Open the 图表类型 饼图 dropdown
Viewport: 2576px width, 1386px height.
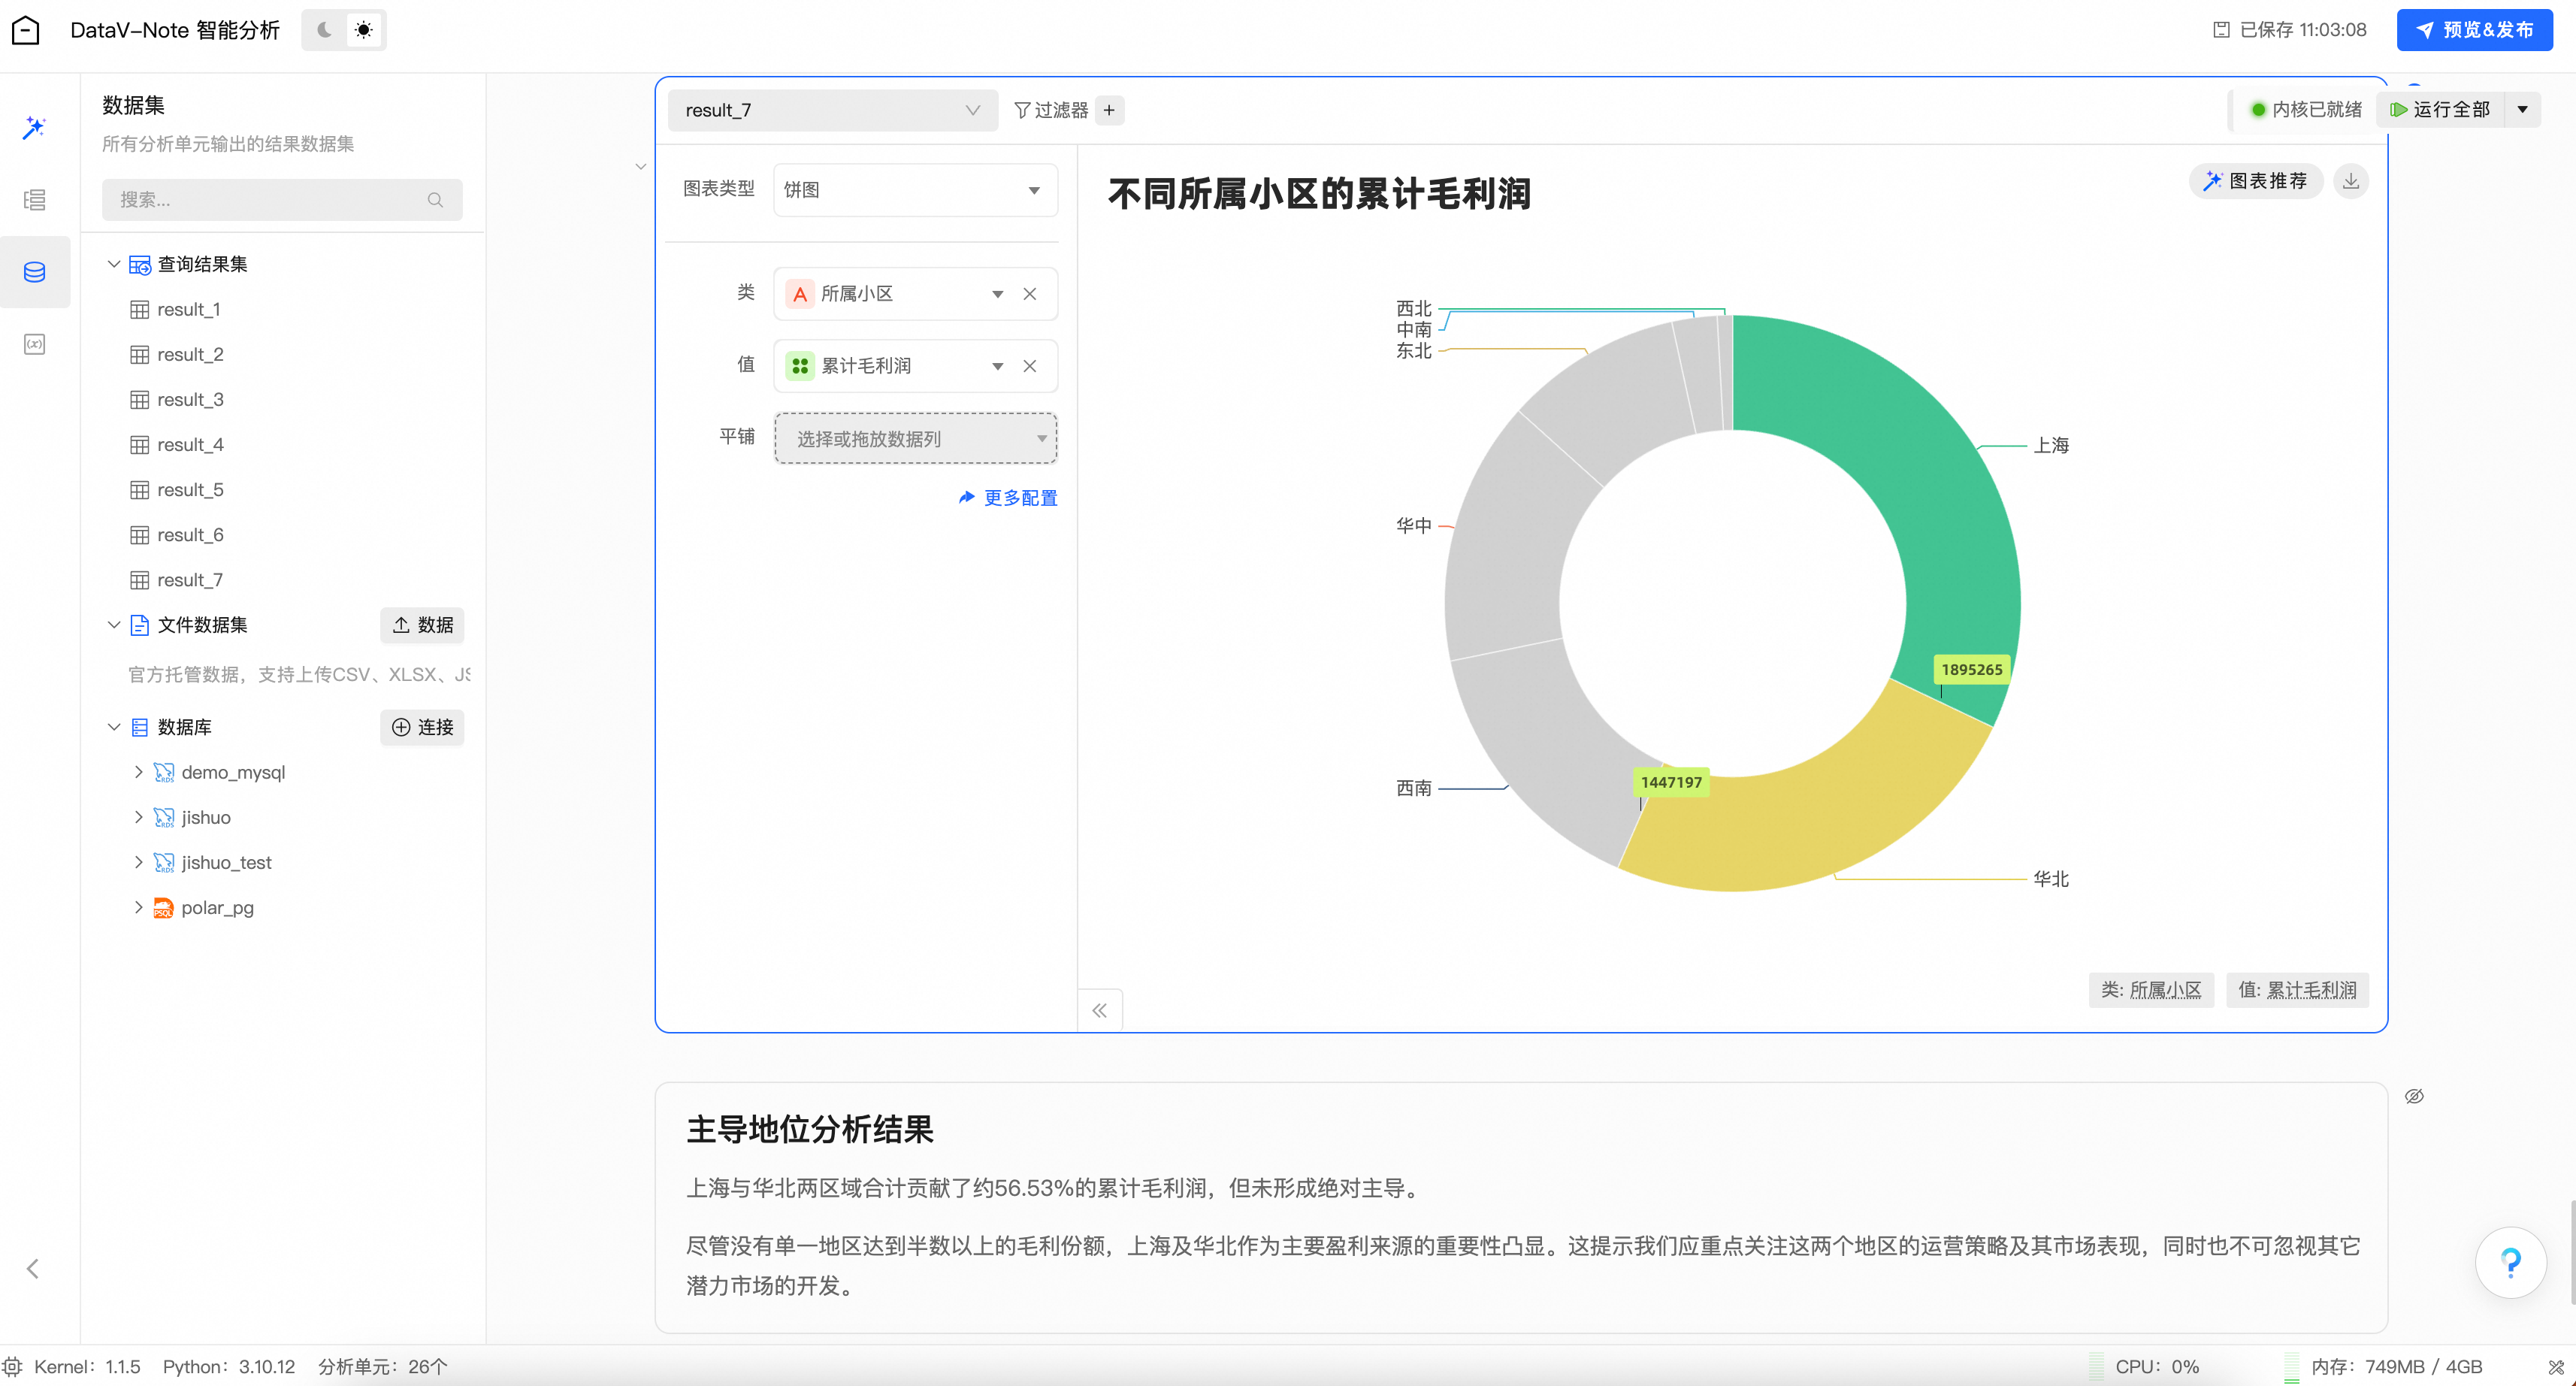tap(915, 190)
